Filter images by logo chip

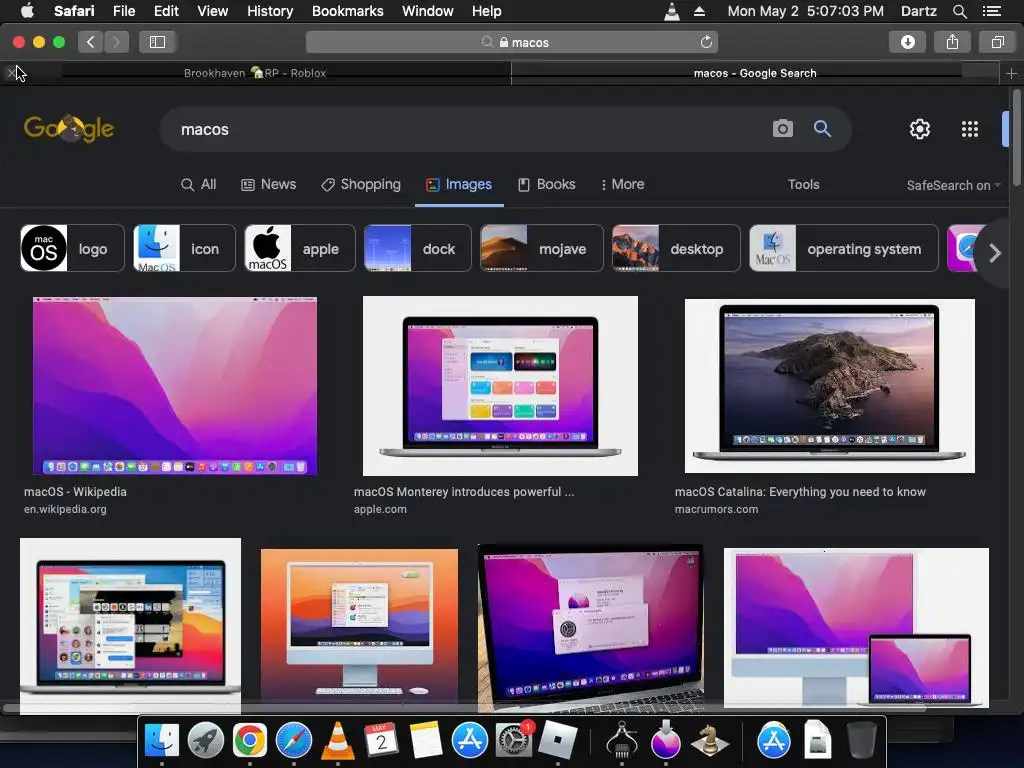tap(72, 248)
